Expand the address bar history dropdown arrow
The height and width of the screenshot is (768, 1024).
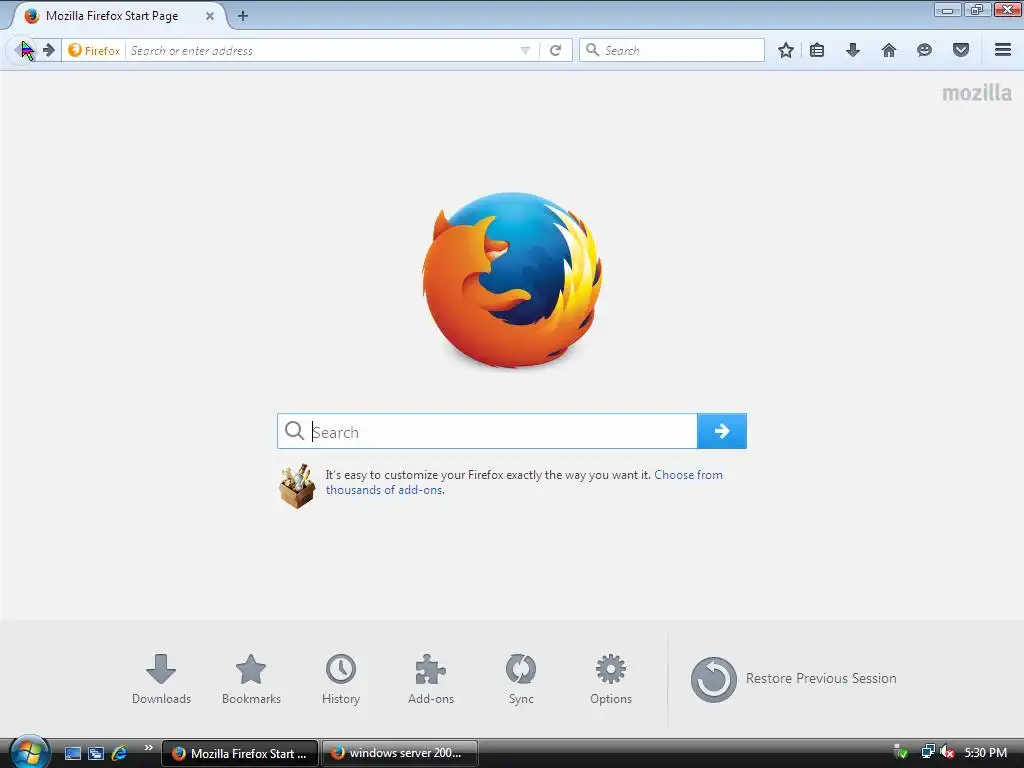tap(525, 50)
